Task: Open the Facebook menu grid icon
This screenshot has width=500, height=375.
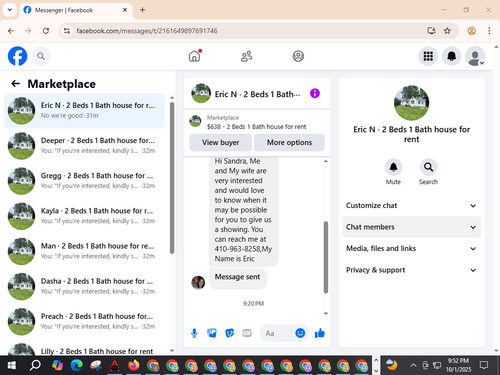Action: pyautogui.click(x=428, y=56)
